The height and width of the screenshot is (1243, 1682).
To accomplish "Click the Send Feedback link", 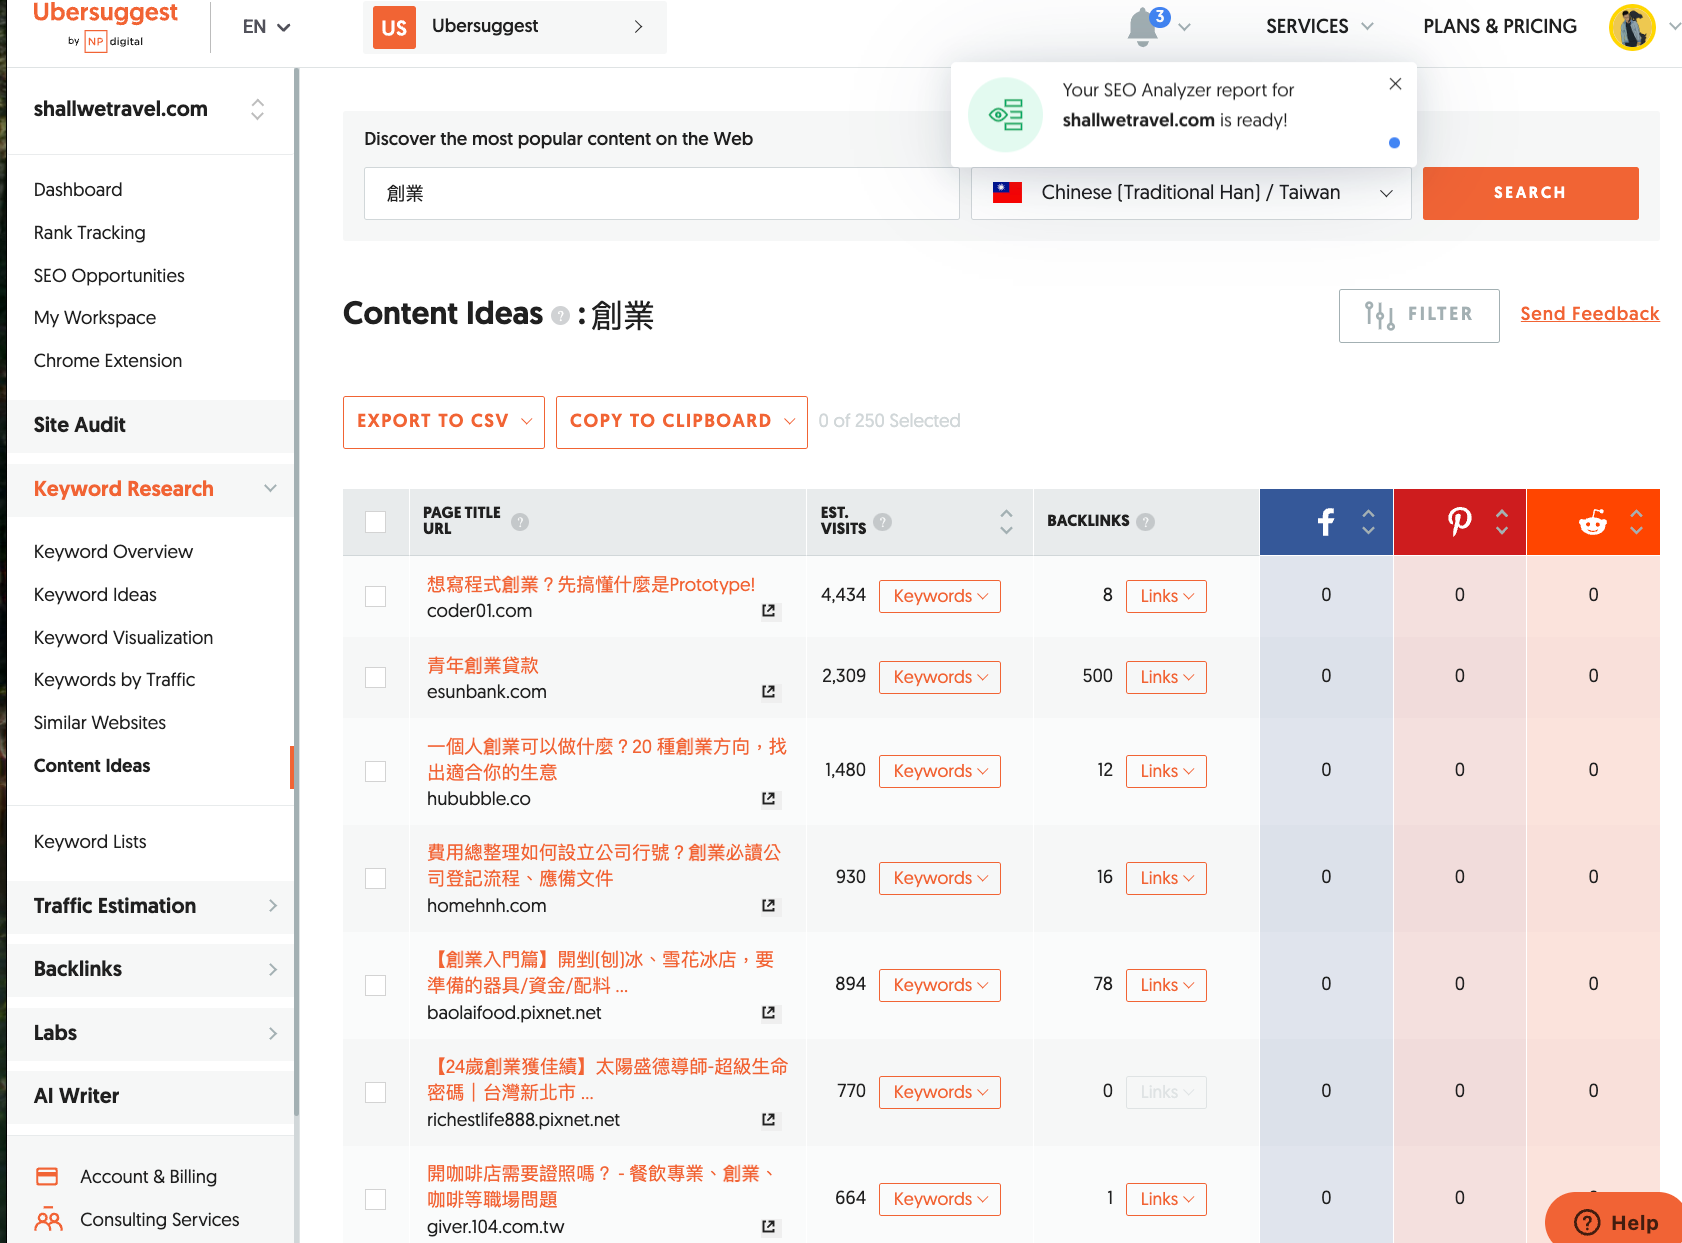I will coord(1590,314).
